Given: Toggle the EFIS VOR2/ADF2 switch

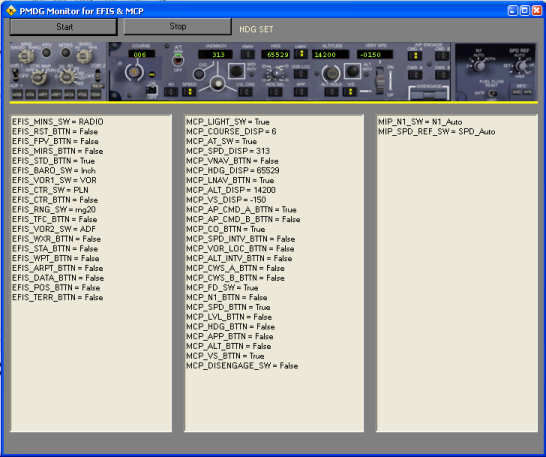Looking at the screenshot, I should click(98, 75).
